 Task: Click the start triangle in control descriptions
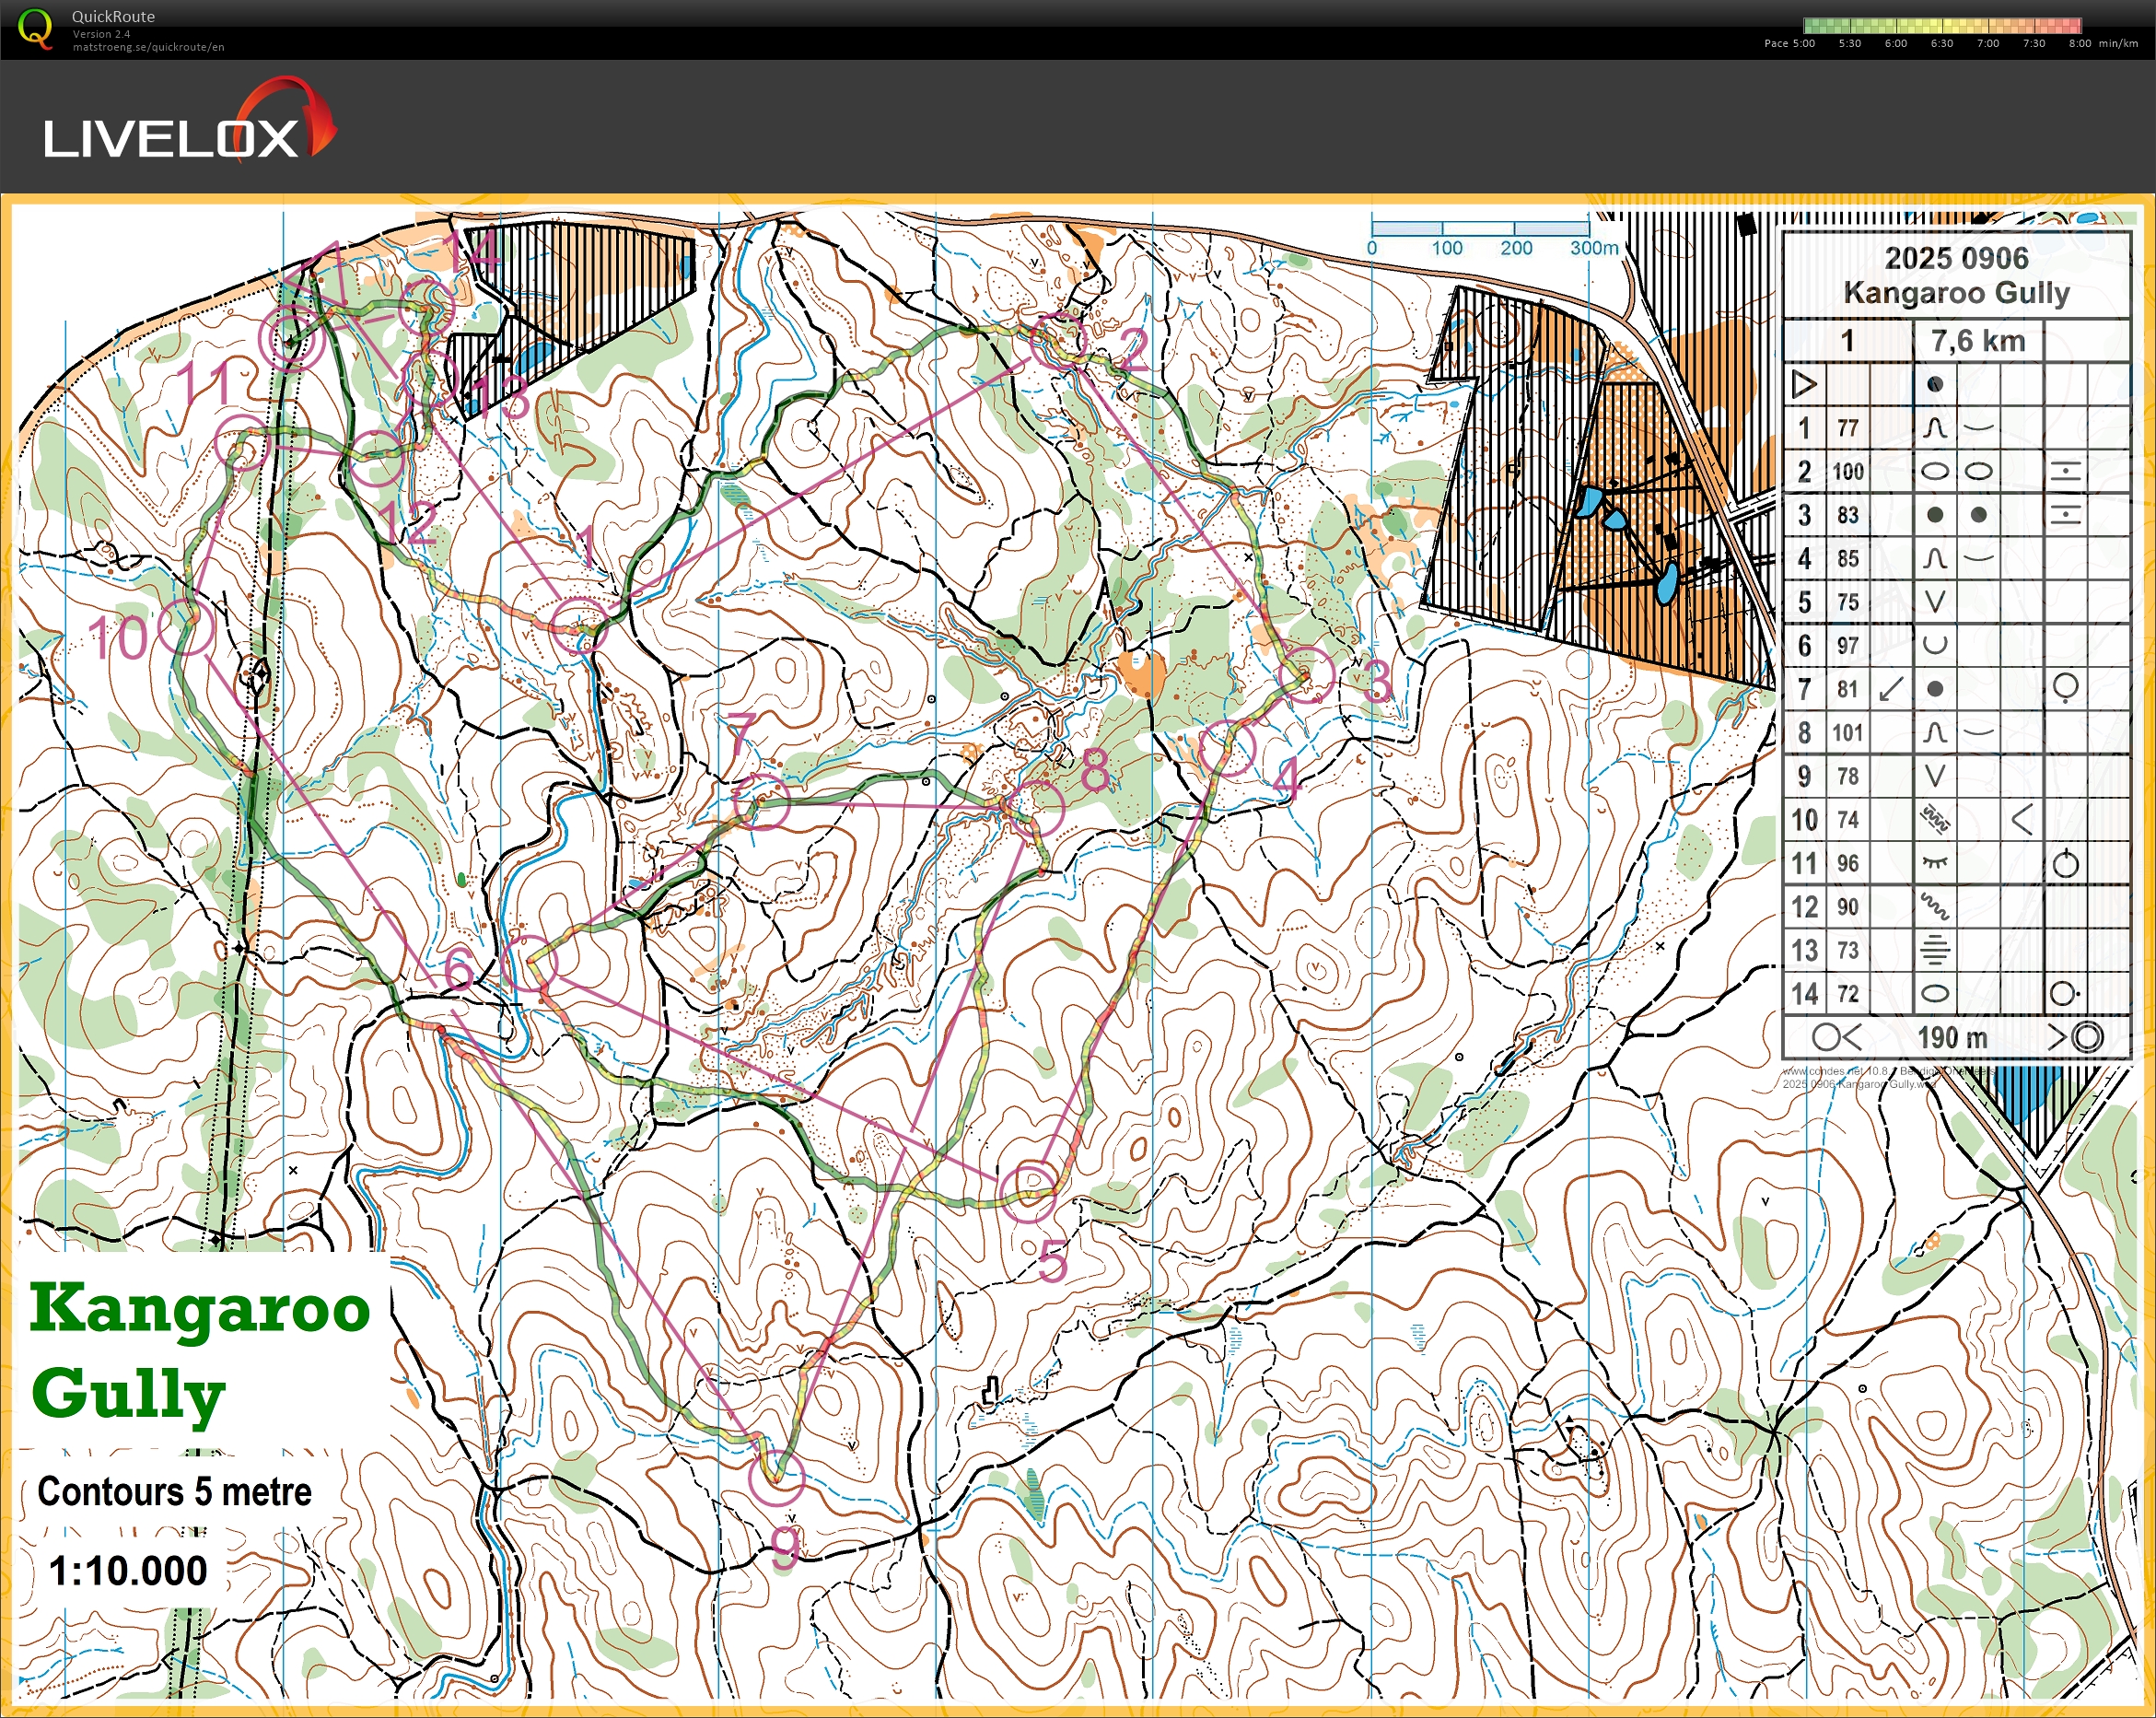coord(1803,384)
